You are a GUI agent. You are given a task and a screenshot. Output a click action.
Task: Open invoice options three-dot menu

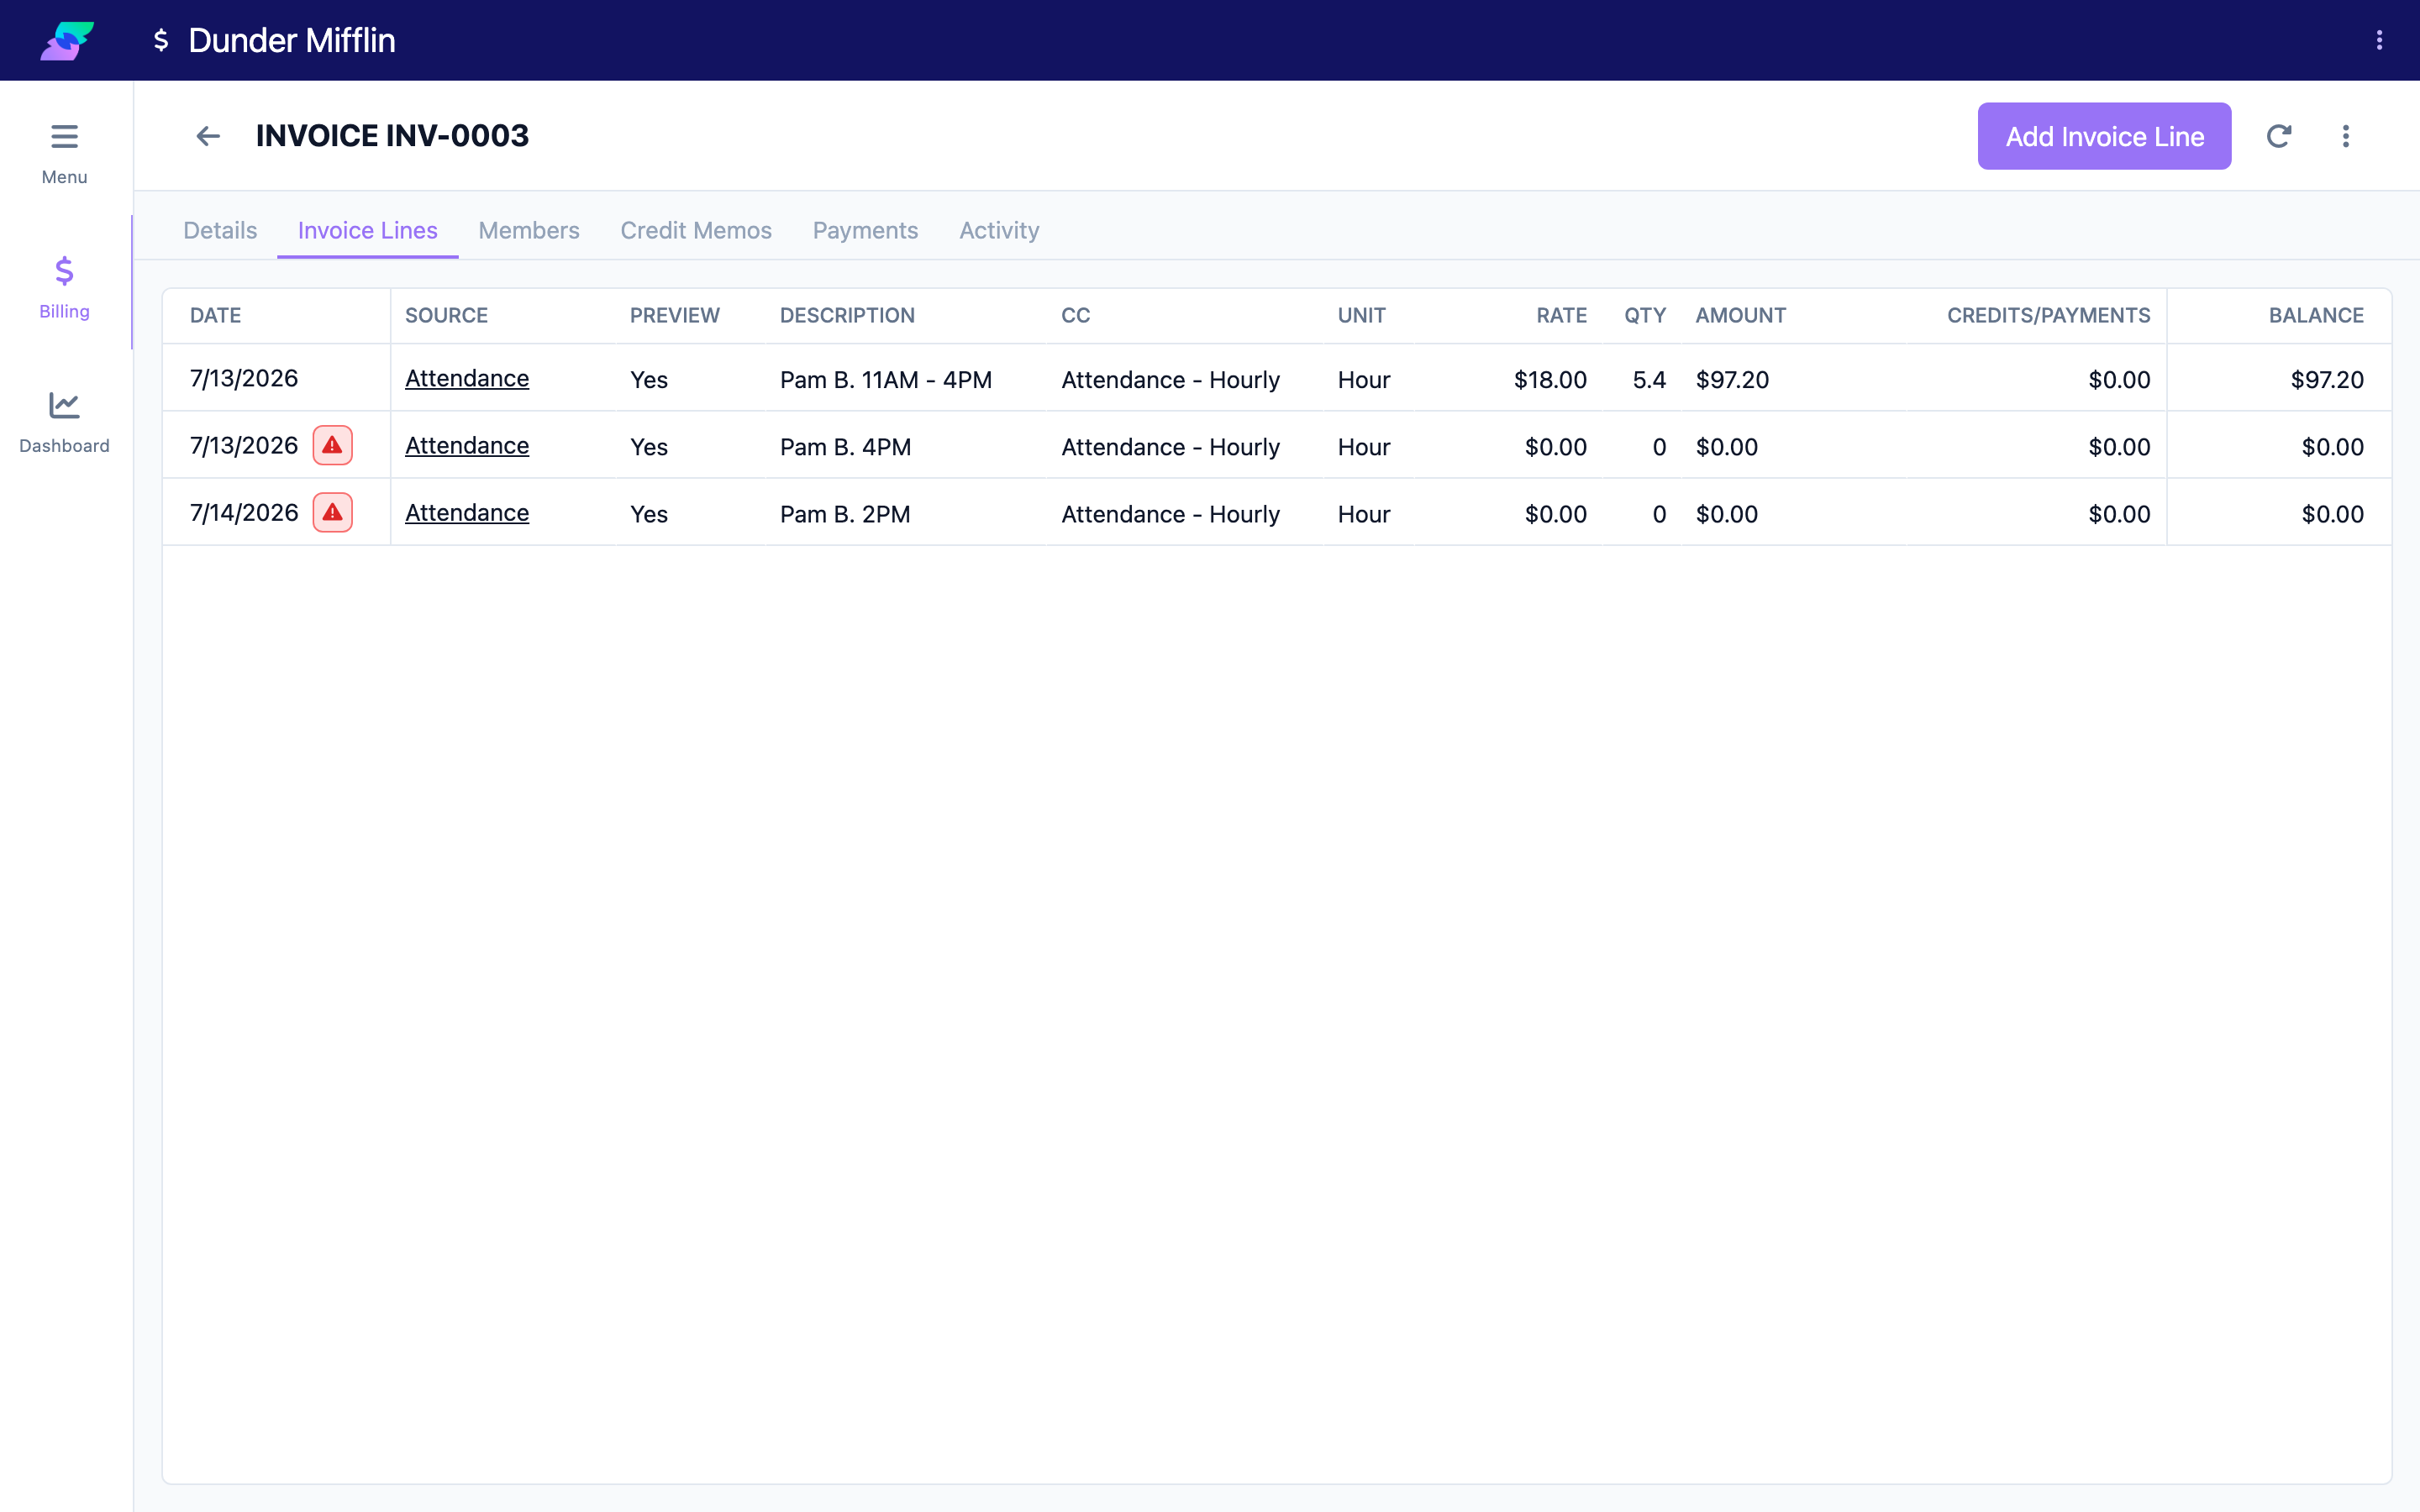click(2345, 136)
